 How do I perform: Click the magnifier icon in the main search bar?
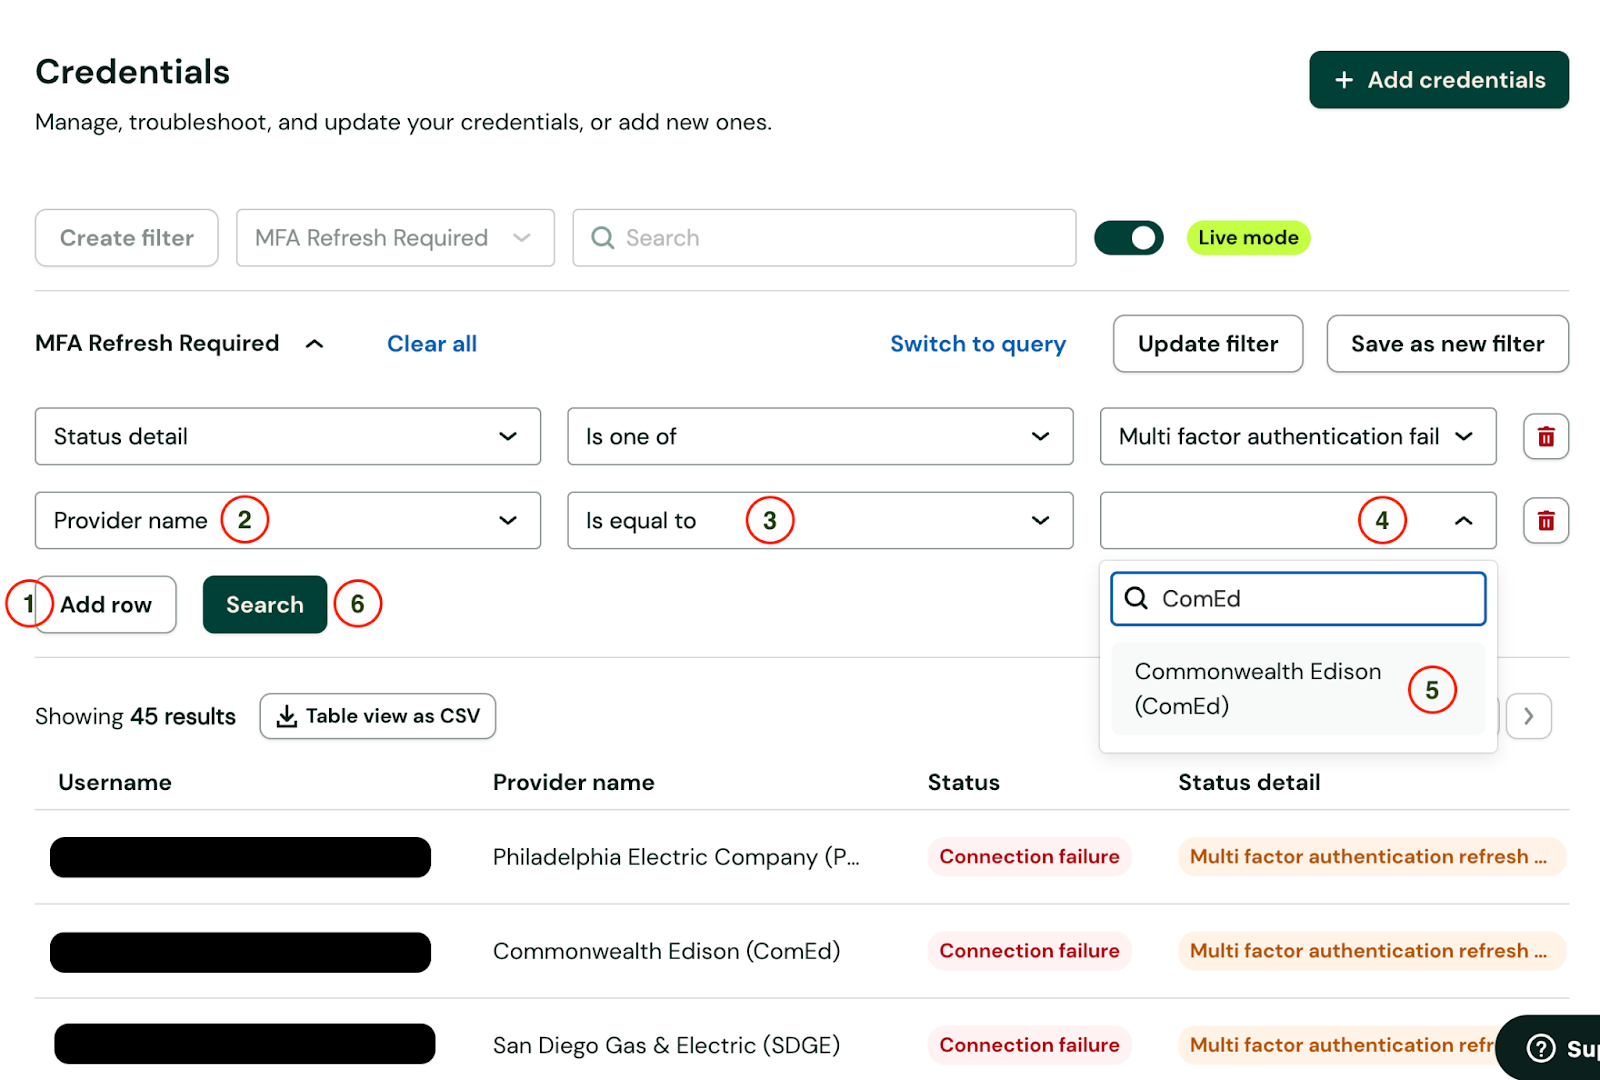(602, 237)
